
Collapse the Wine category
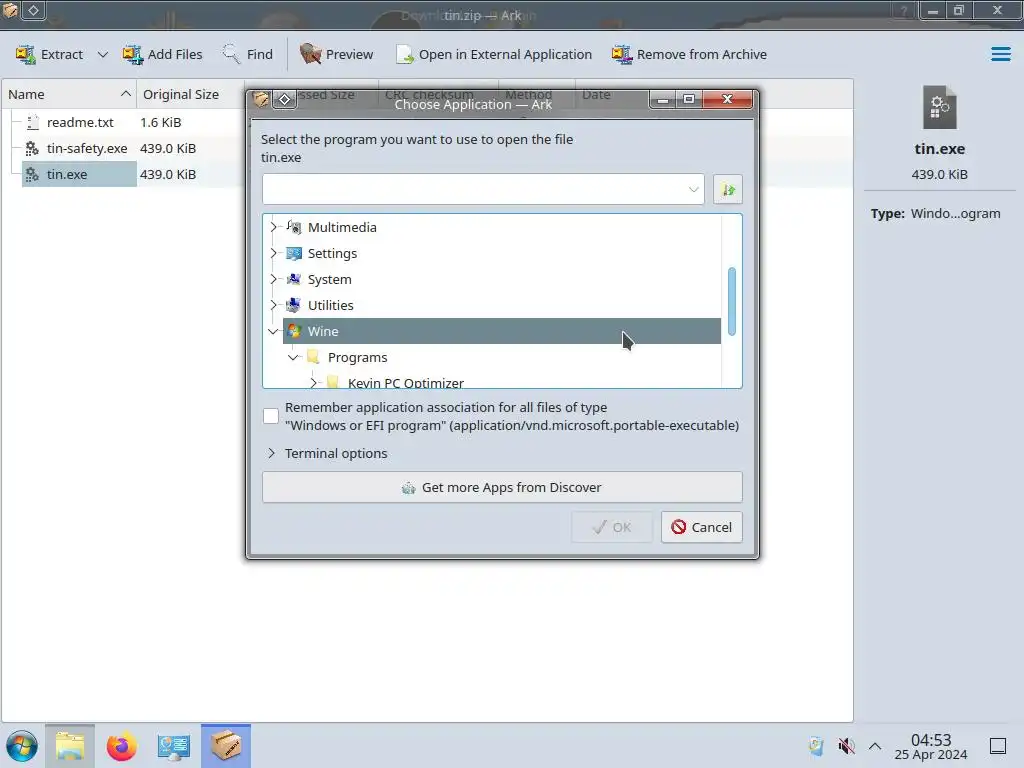(x=274, y=331)
